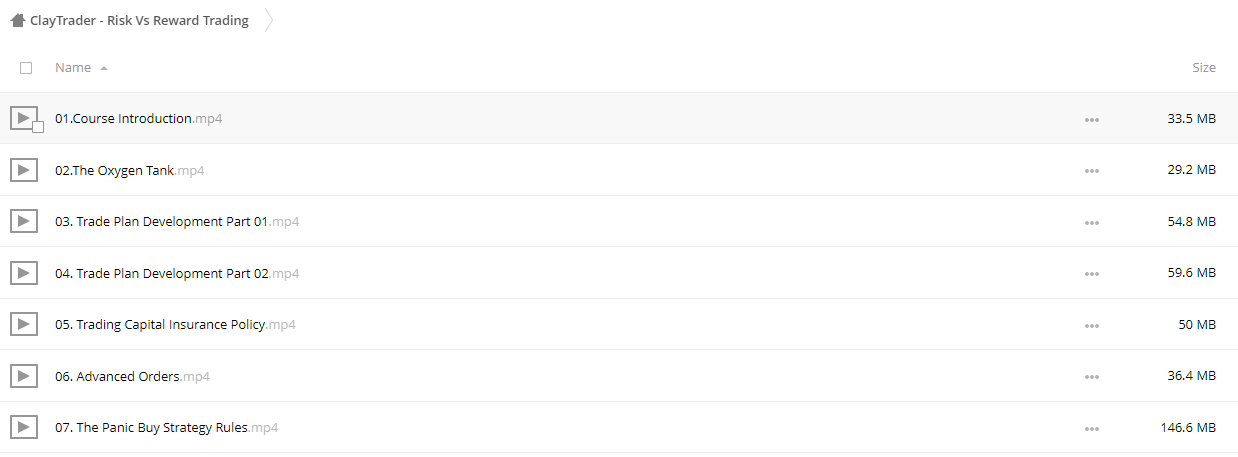Click the home icon in the breadcrumb
Image resolution: width=1238 pixels, height=457 pixels.
point(17,20)
